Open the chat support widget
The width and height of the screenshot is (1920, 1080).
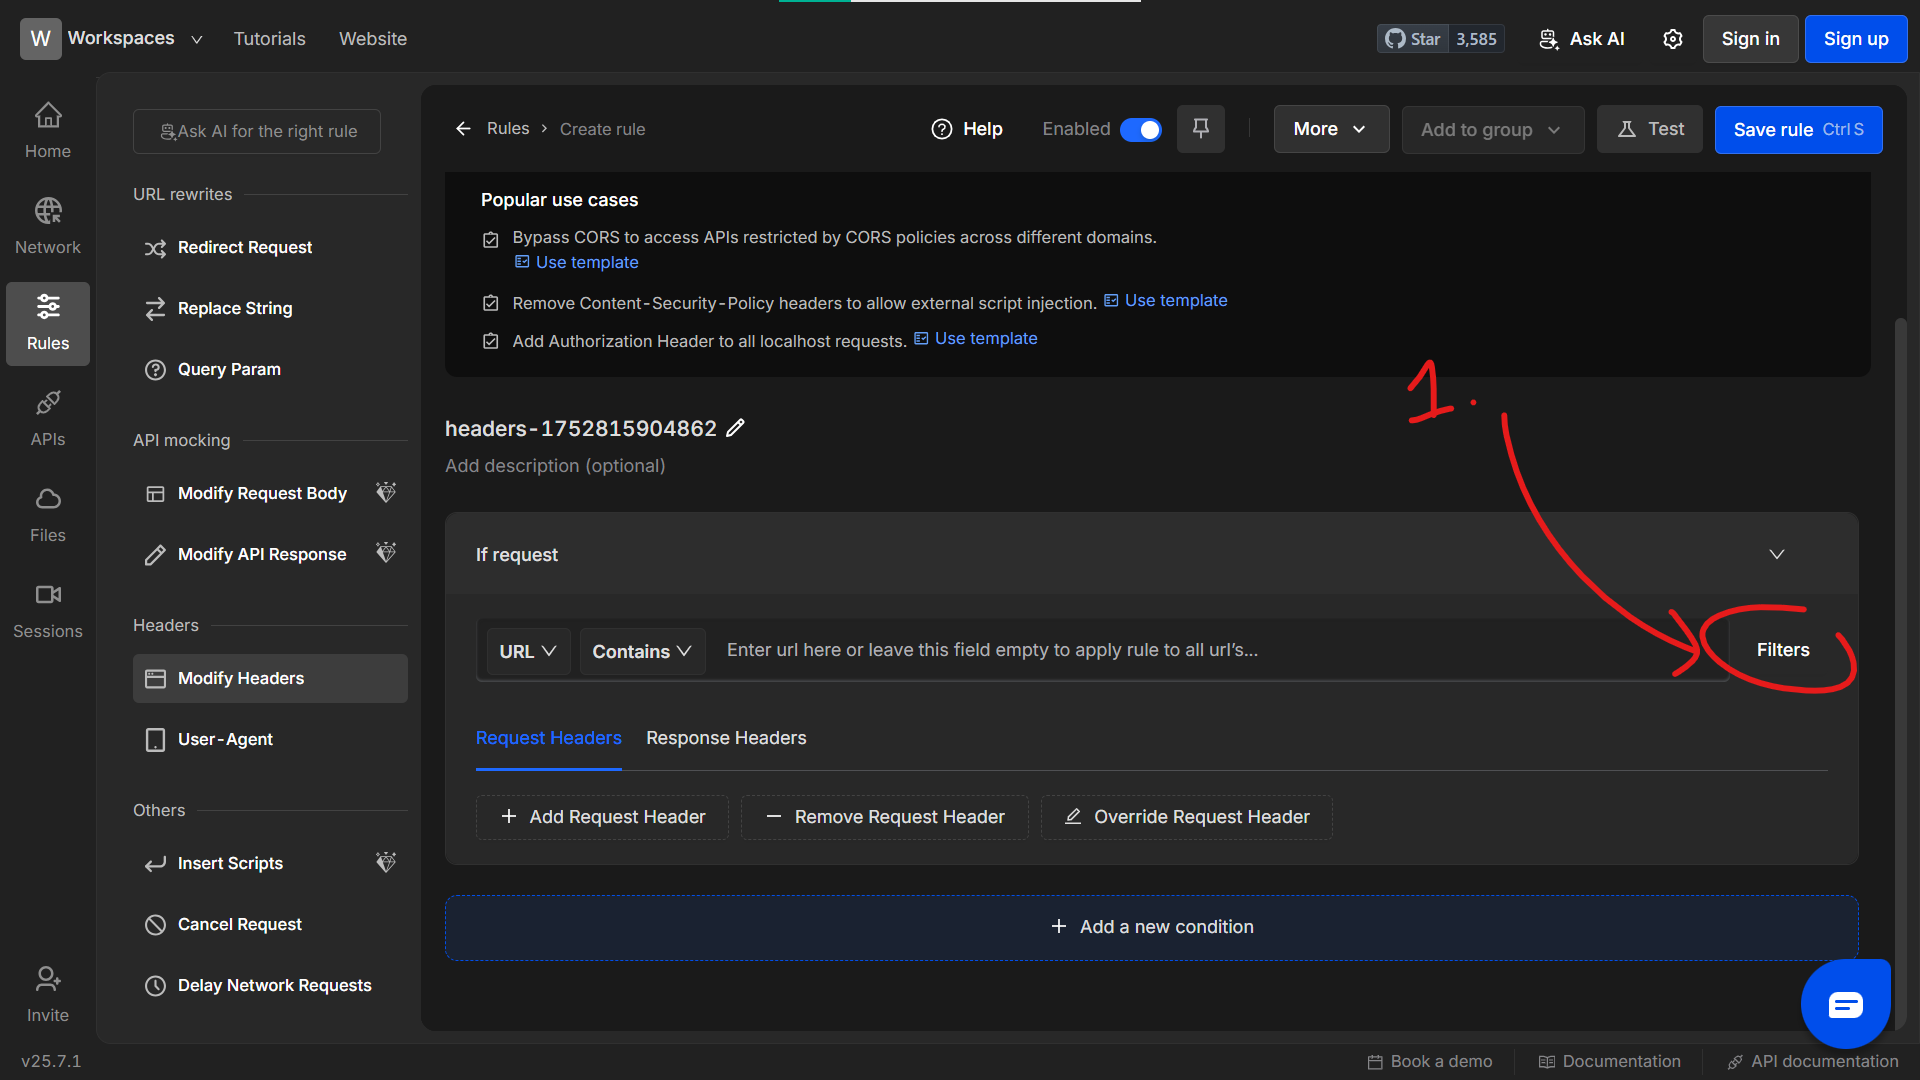[1845, 1004]
